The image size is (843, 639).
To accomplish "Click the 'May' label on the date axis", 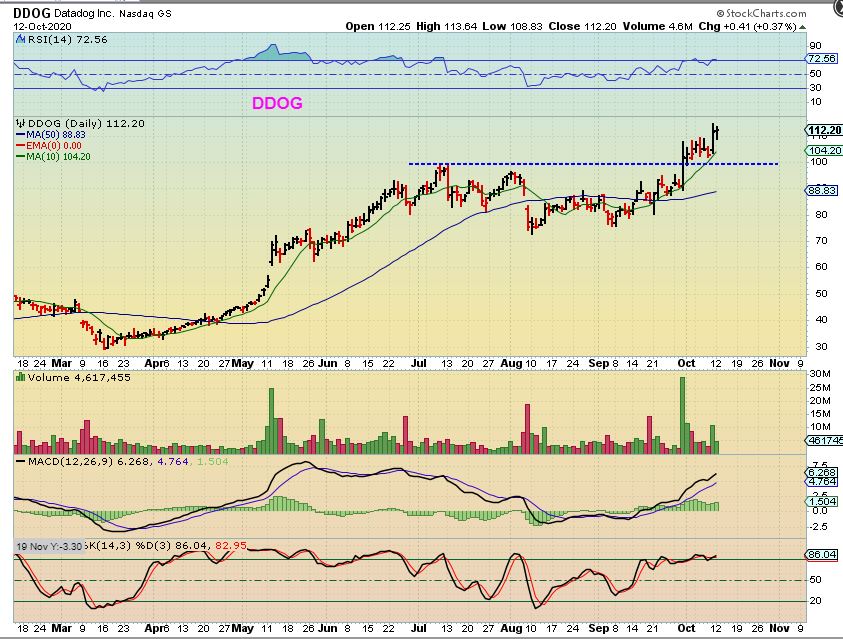I will point(245,361).
